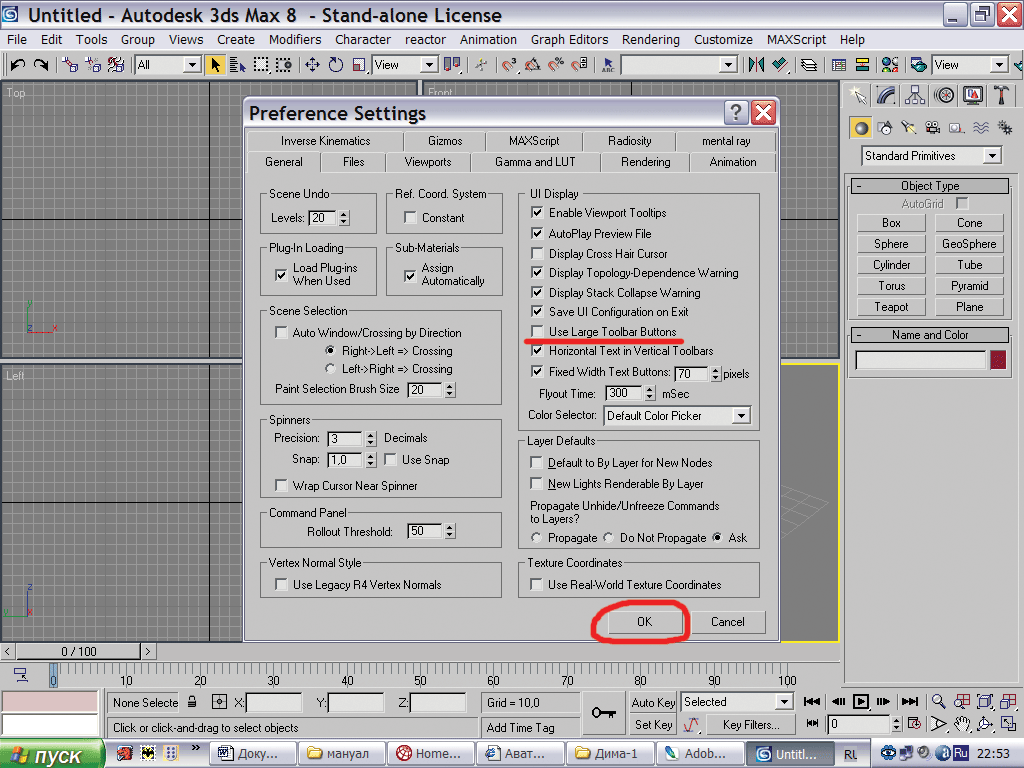1024x768 pixels.
Task: Open the Select by Name tool
Action: [x=238, y=65]
